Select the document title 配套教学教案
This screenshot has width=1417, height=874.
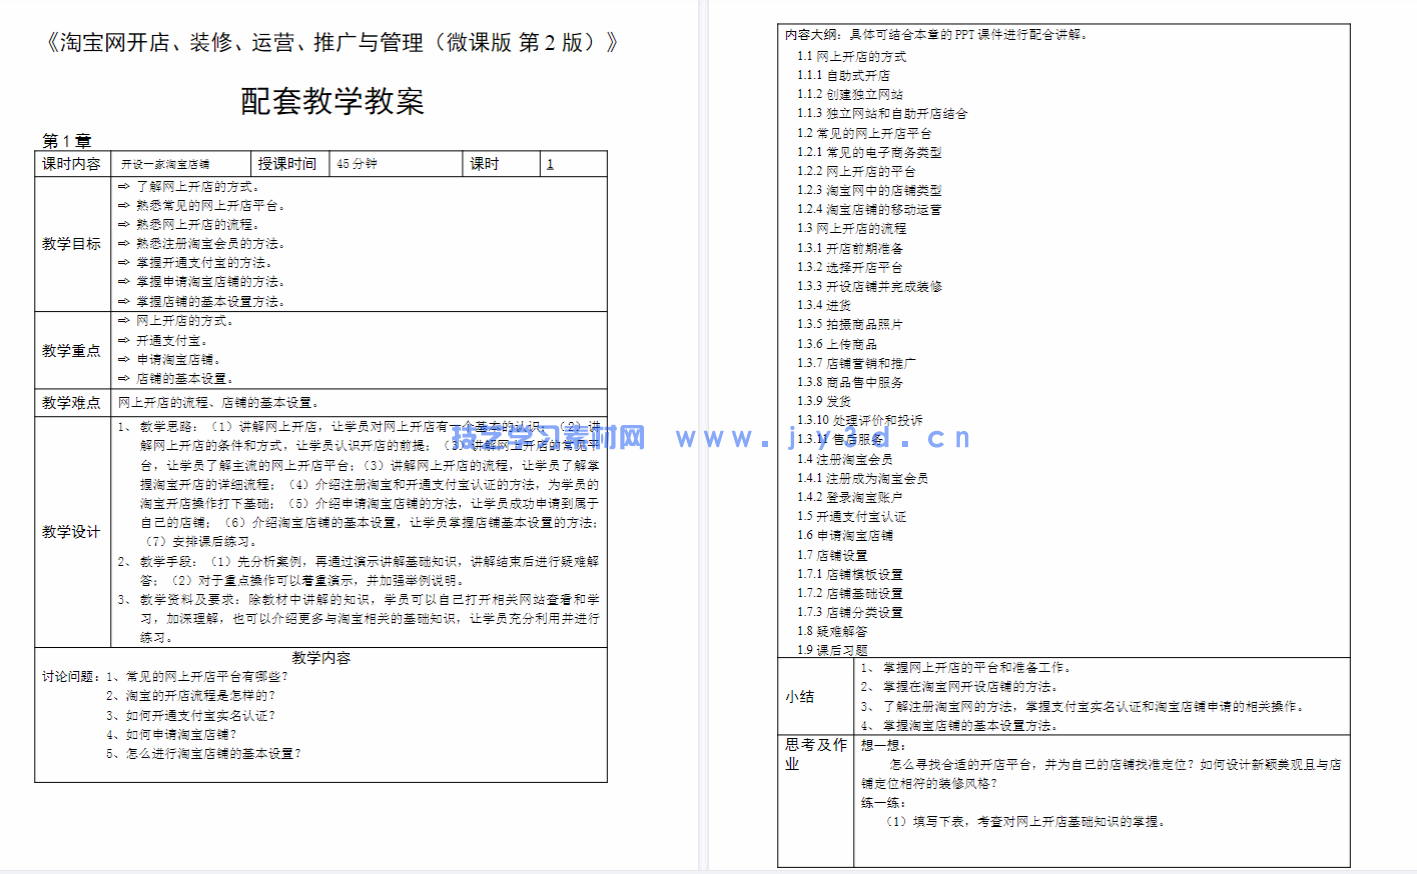coord(331,100)
